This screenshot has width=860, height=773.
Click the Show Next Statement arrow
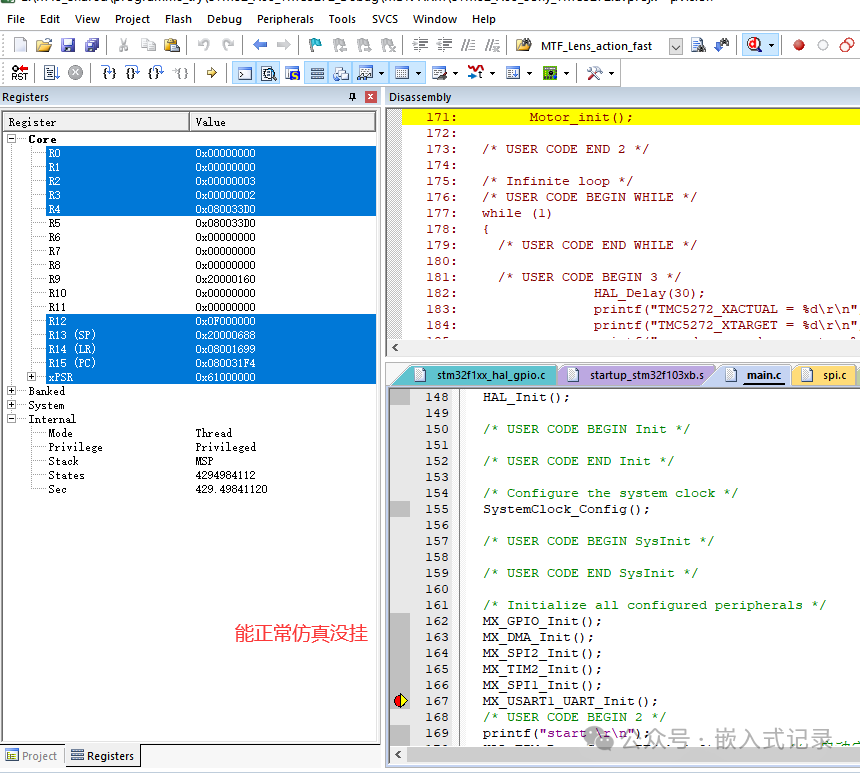pyautogui.click(x=212, y=72)
